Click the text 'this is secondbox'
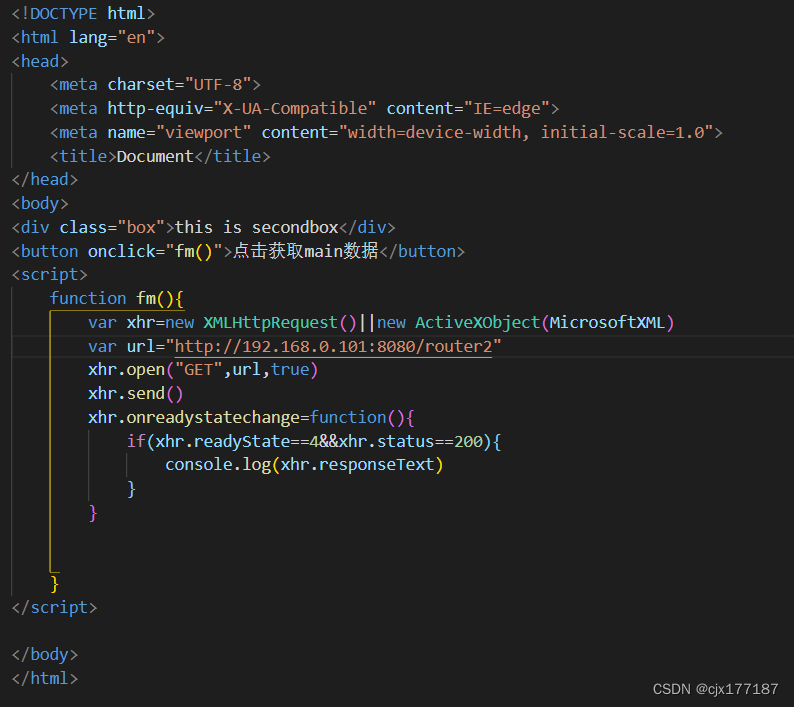Screen dimensions: 794x707 click(256, 227)
